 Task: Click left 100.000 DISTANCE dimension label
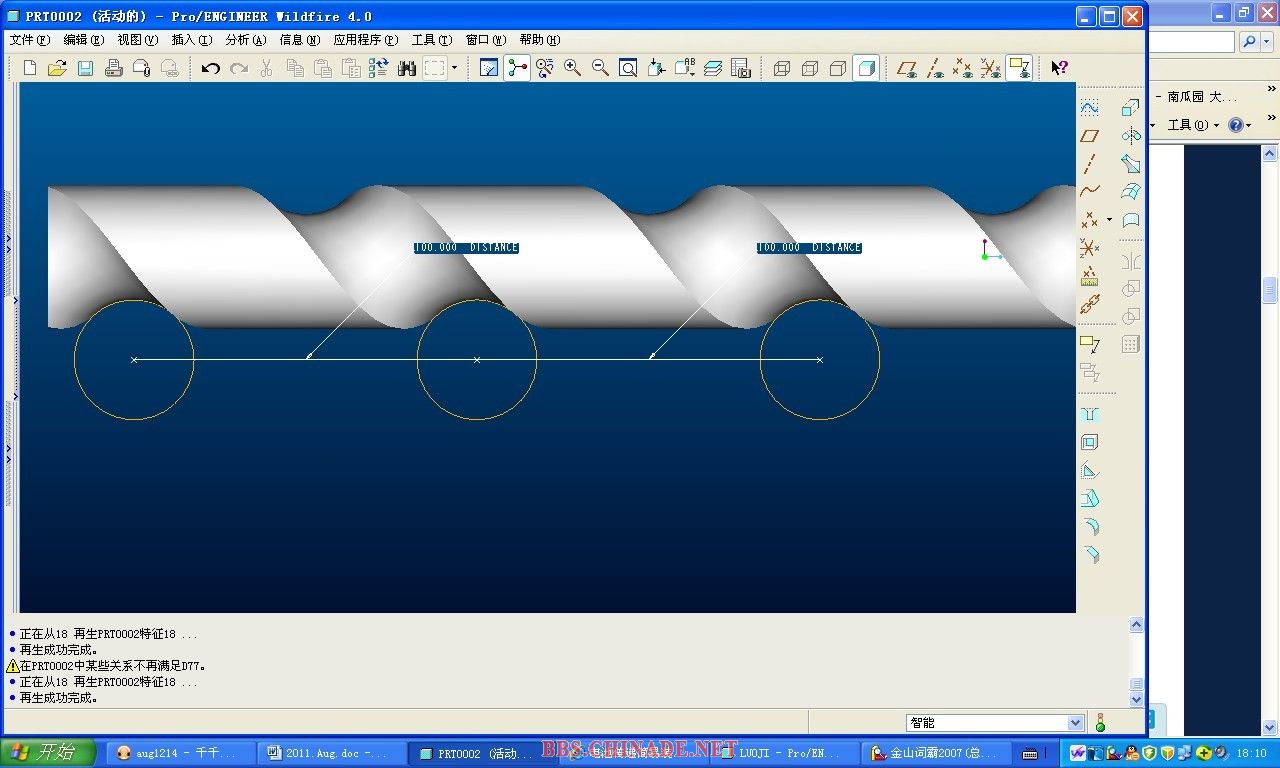tap(466, 247)
